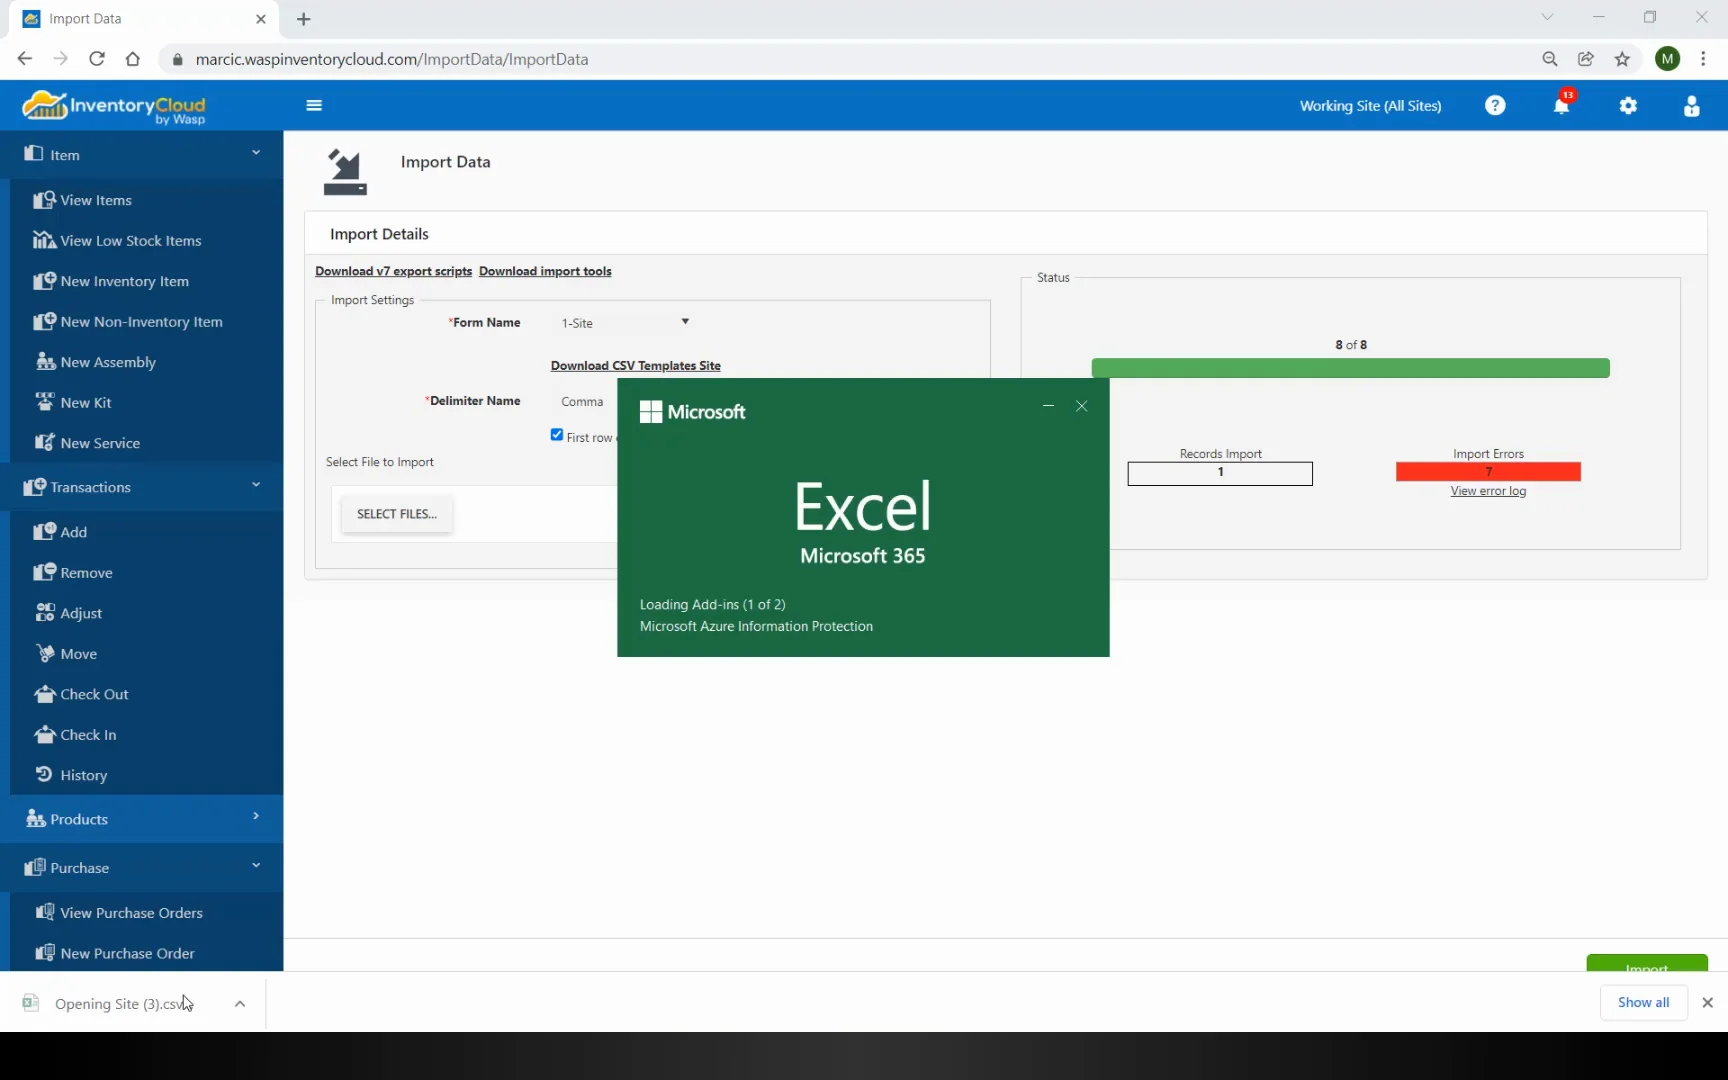Click Download CSV Templates Site link
The height and width of the screenshot is (1080, 1728).
[635, 366]
